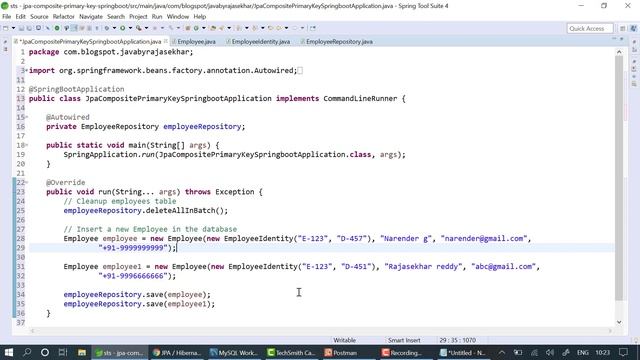Click the Quick Access search field
640x360 pixels.
590,29
